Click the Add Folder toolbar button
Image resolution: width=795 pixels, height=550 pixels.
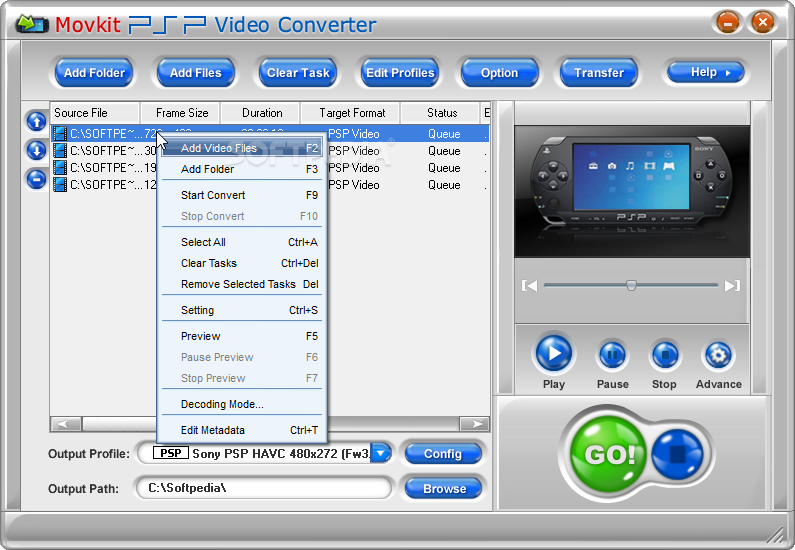pos(94,72)
